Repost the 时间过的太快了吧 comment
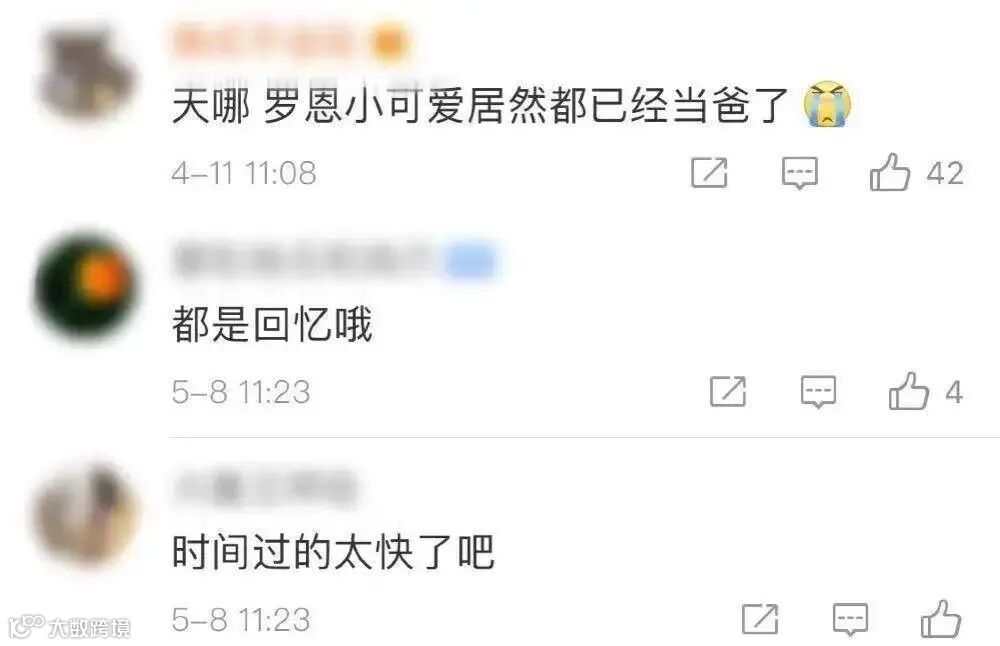 click(x=760, y=619)
